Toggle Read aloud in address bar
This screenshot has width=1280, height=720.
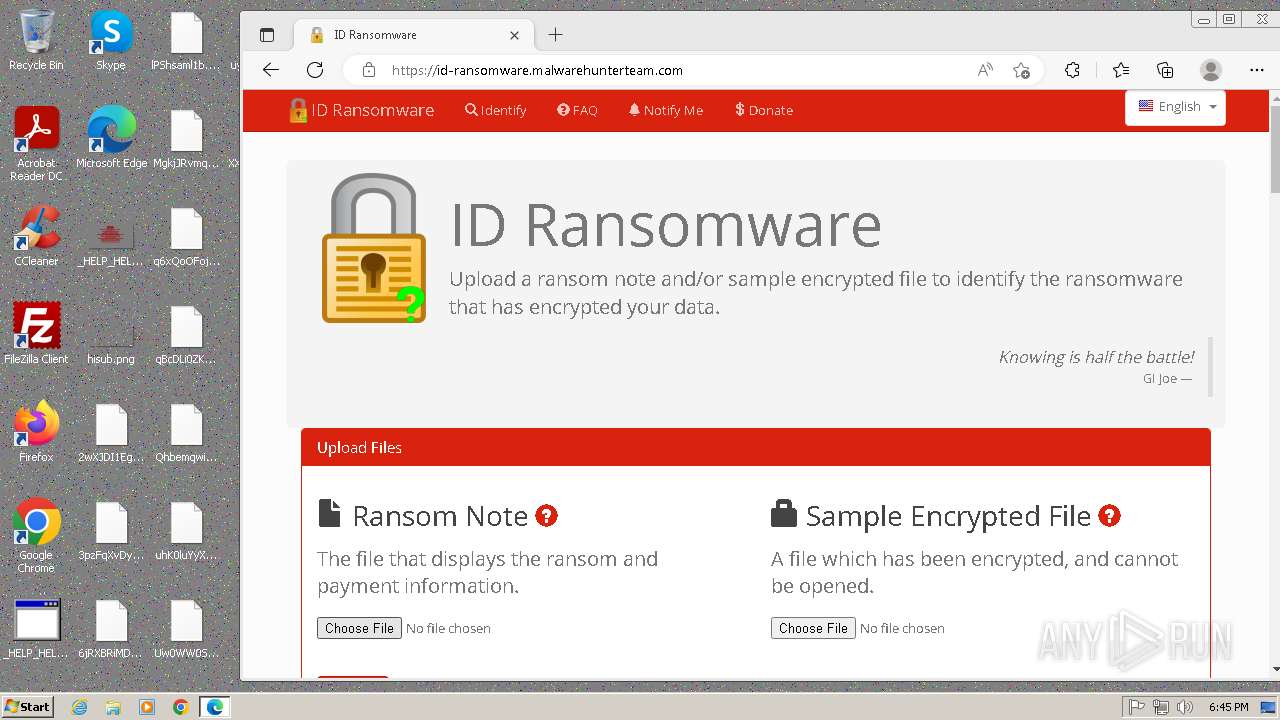[x=985, y=70]
